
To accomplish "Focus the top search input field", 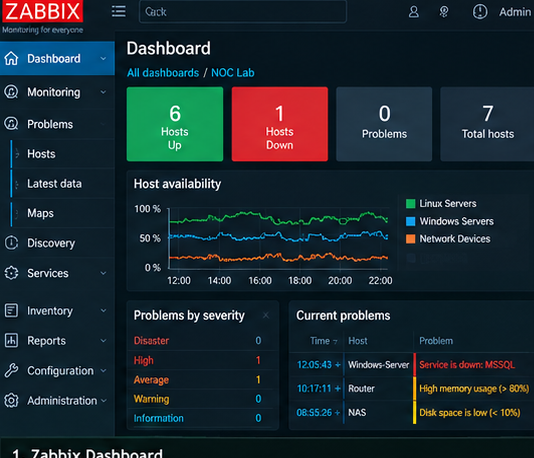I will (x=243, y=12).
